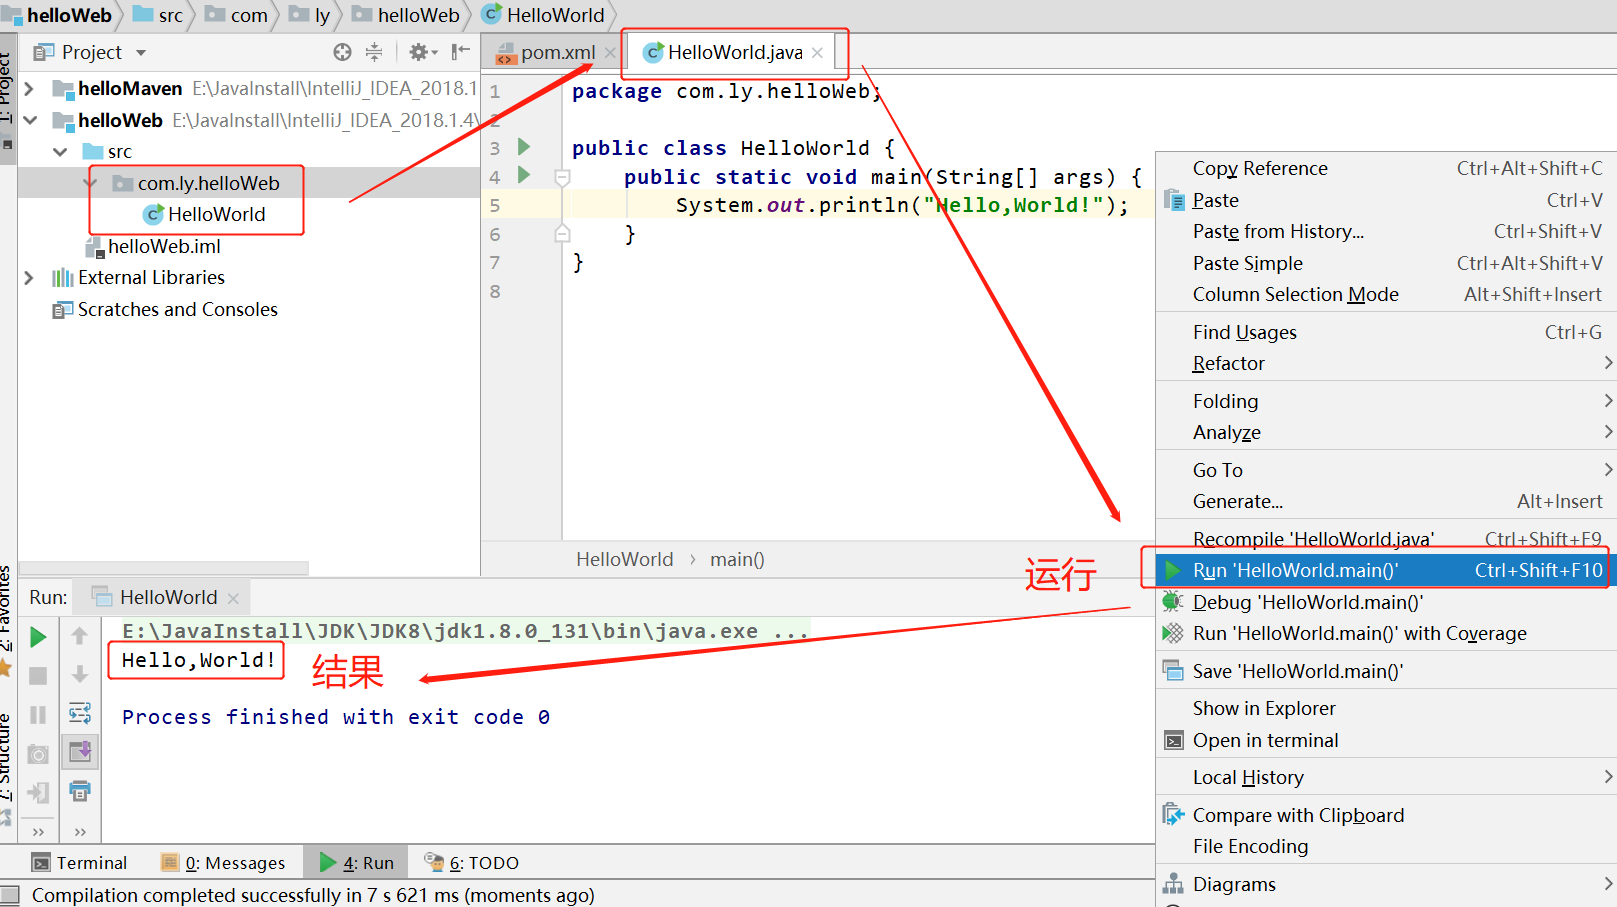Close the HelloWorld.java editor tab
Image resolution: width=1617 pixels, height=907 pixels.
pyautogui.click(x=817, y=53)
